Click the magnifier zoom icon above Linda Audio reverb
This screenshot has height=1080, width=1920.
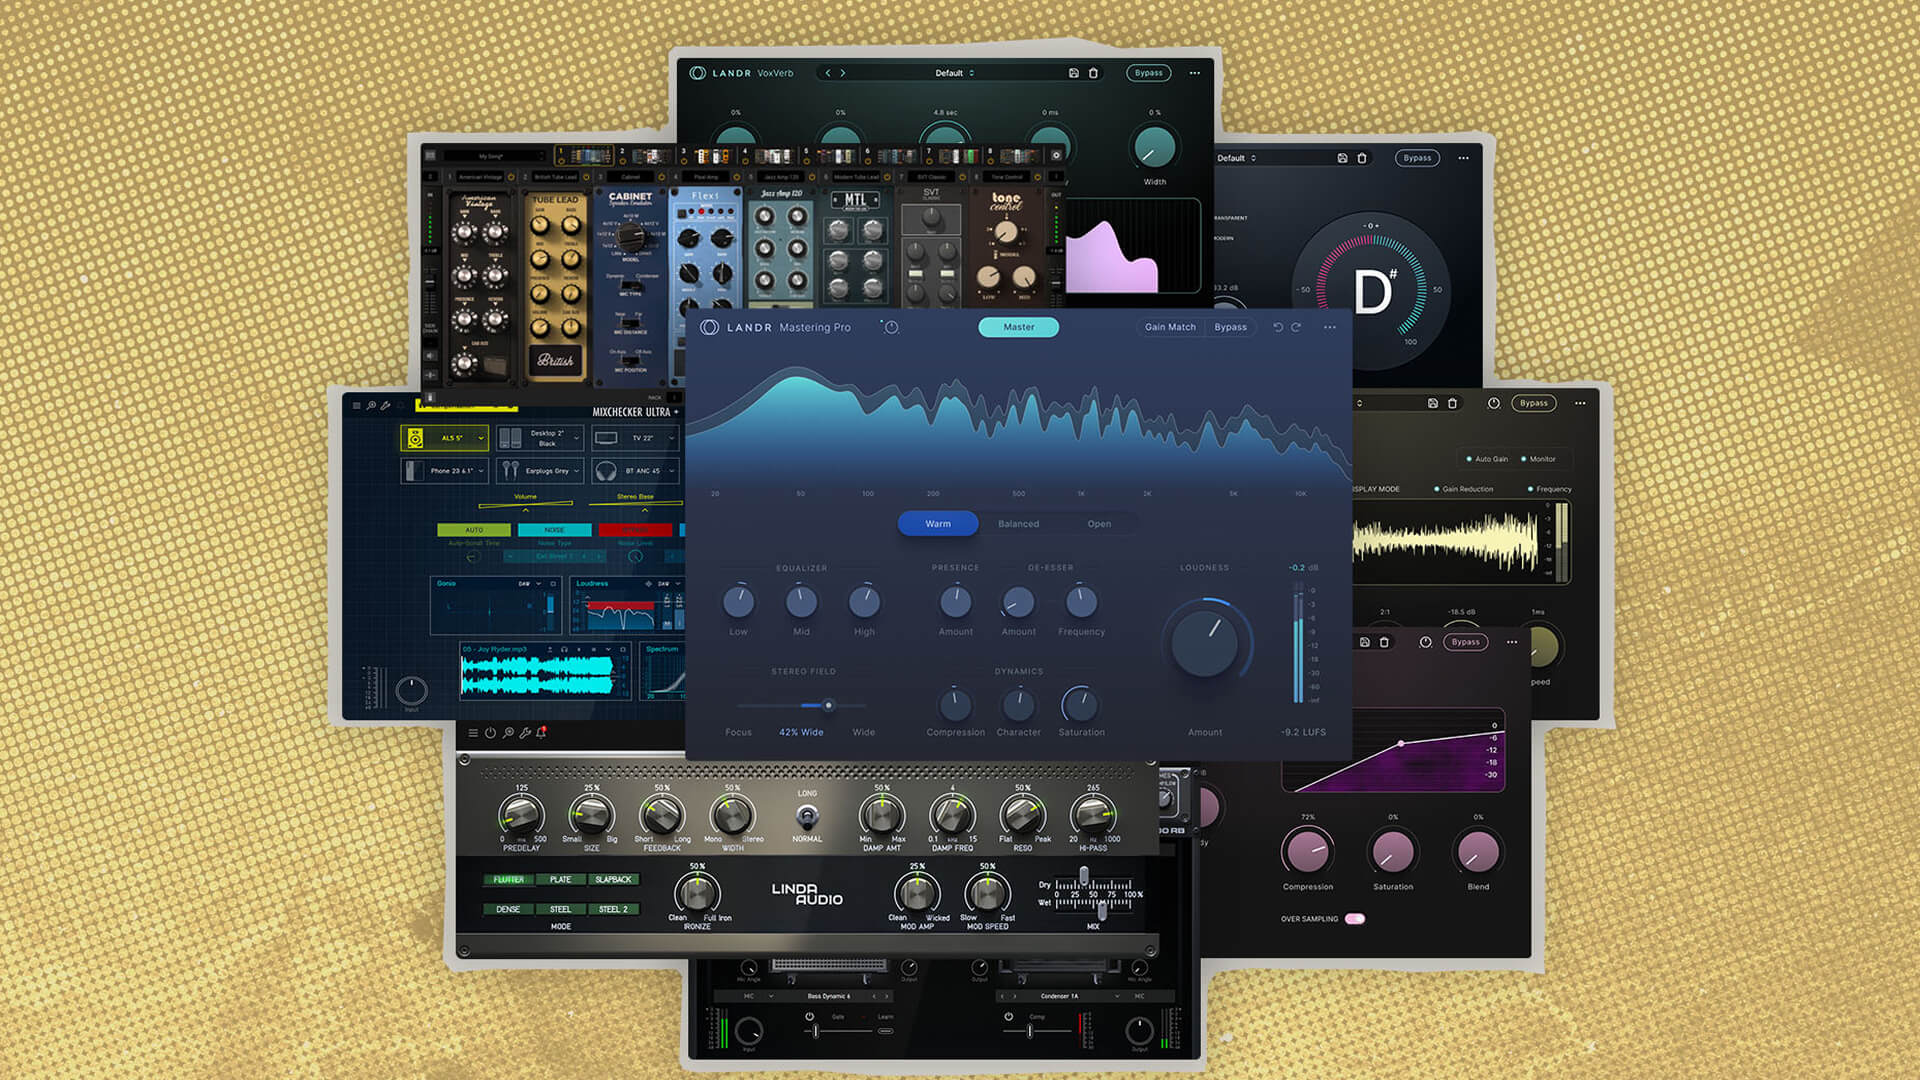[508, 733]
